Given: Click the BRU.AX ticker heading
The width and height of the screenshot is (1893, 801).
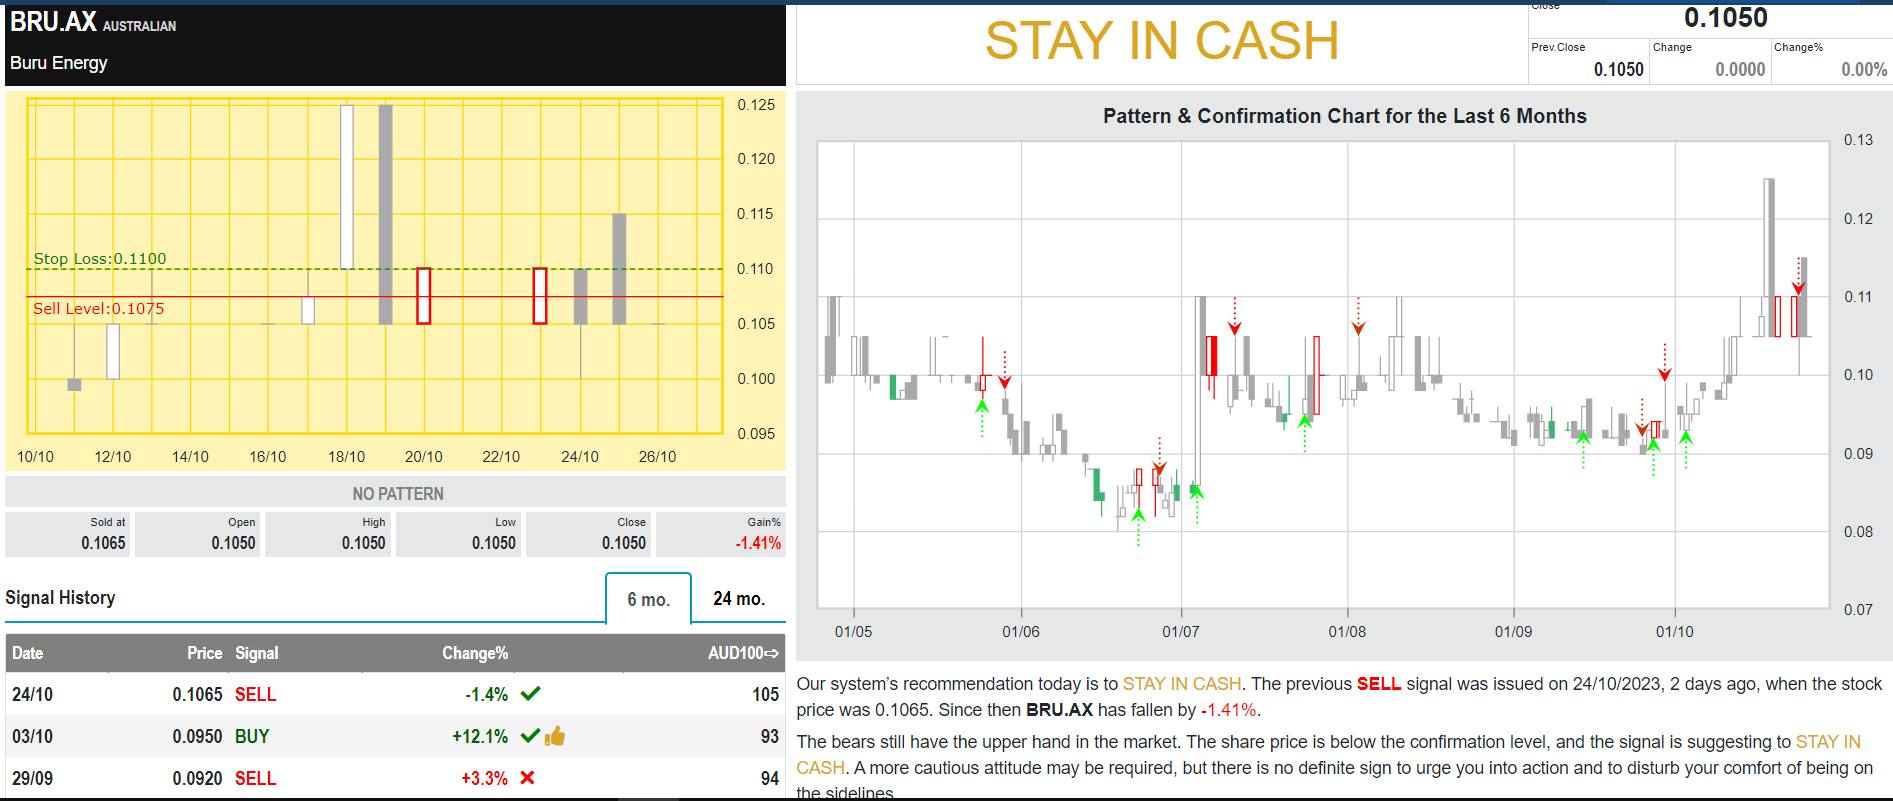Looking at the screenshot, I should (53, 22).
